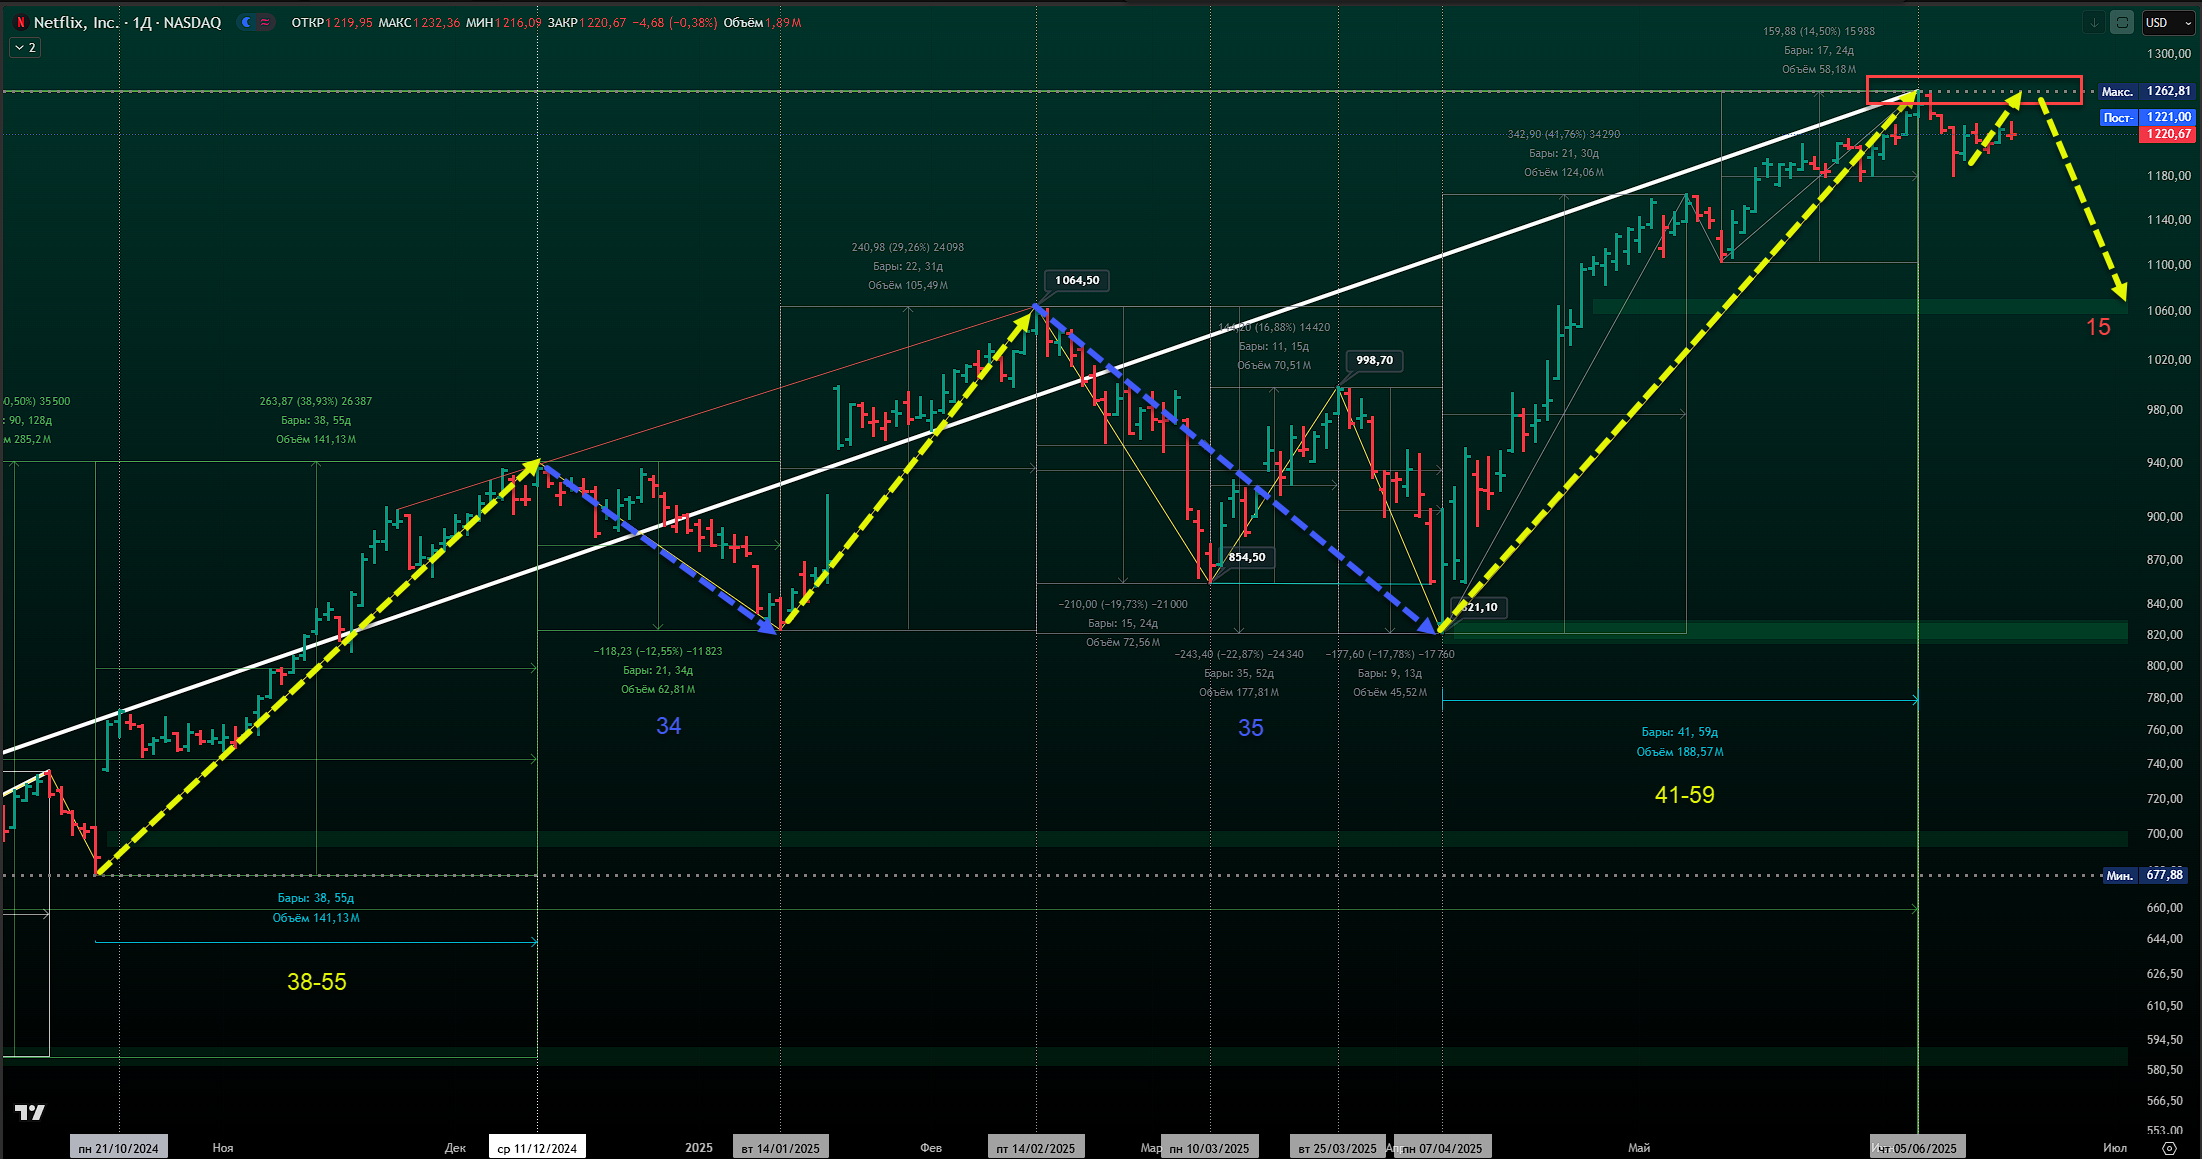This screenshot has height=1159, width=2202.
Task: Click the 1060,00 price scale label
Action: 2168,311
